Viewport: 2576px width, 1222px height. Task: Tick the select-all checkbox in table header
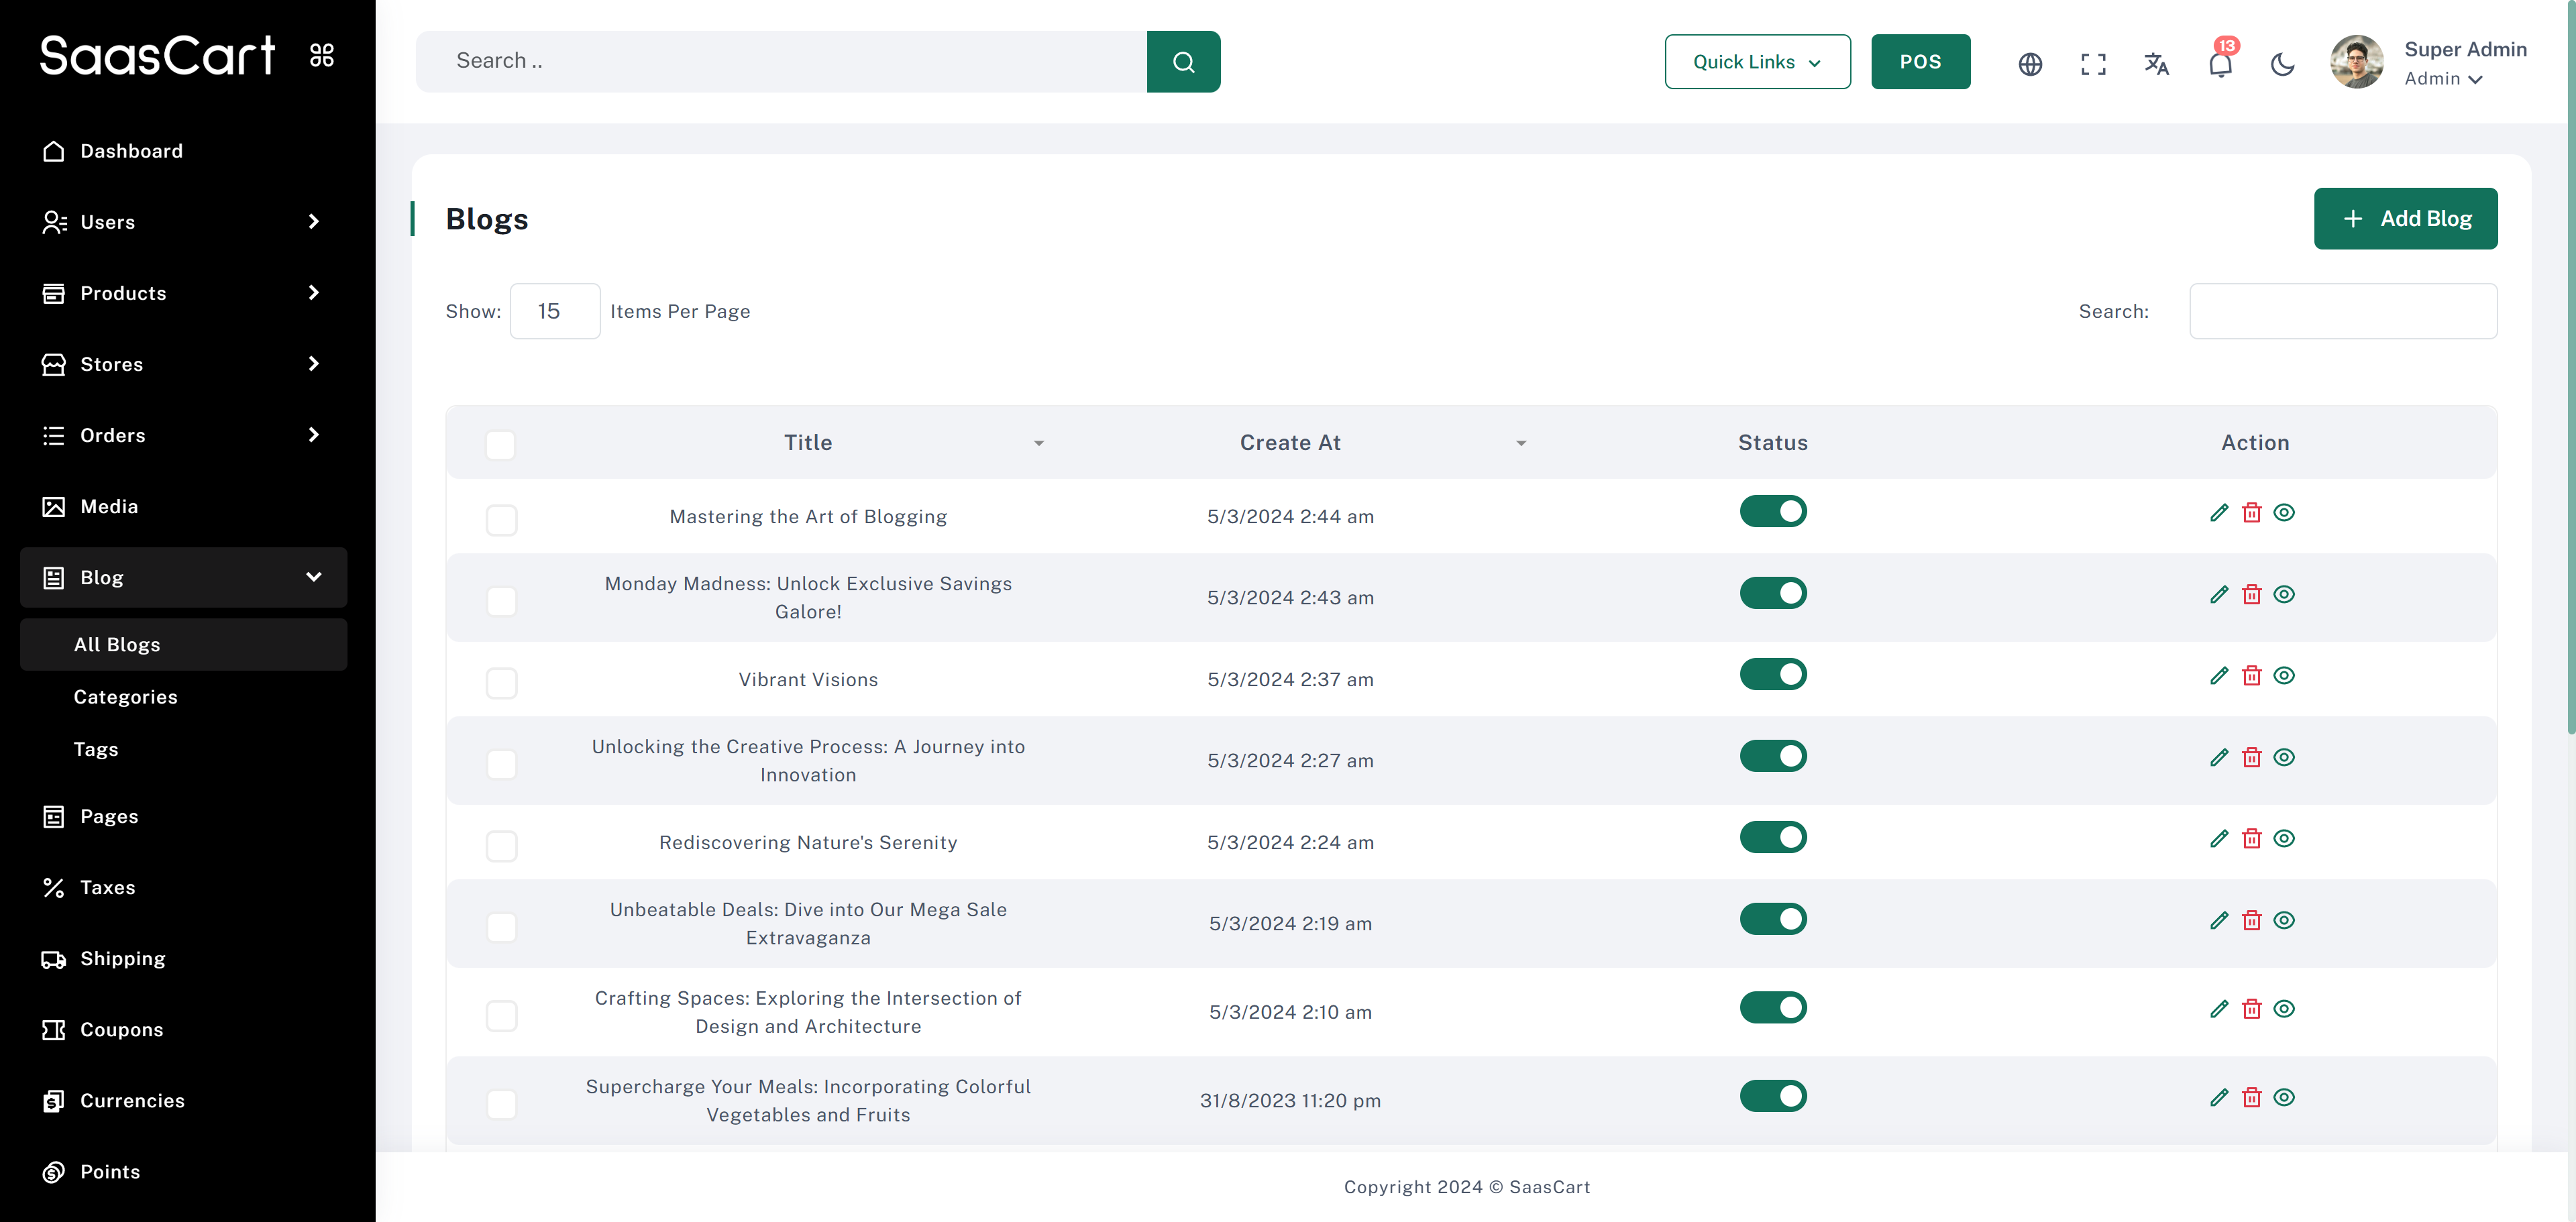tap(500, 444)
